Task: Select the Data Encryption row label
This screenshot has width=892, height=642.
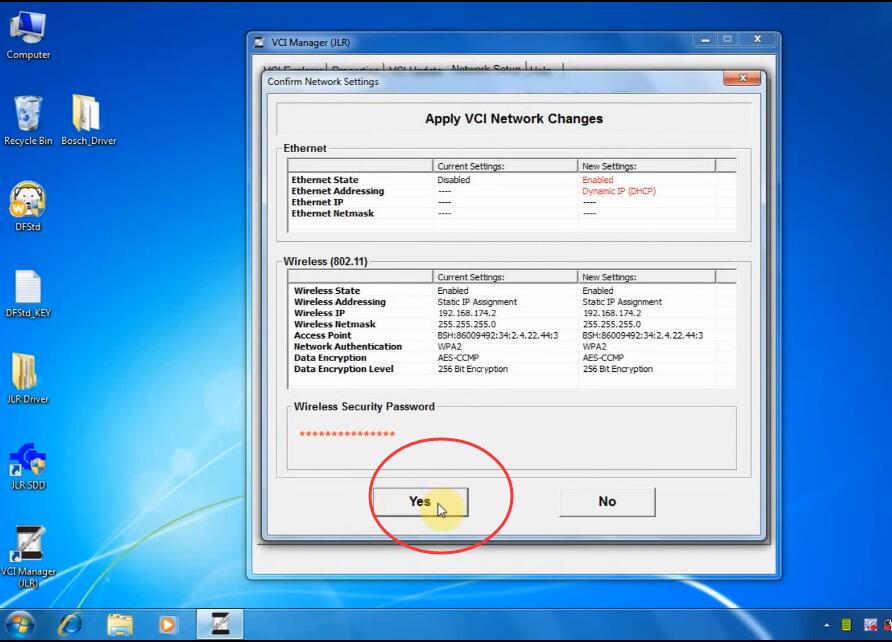Action: [330, 358]
